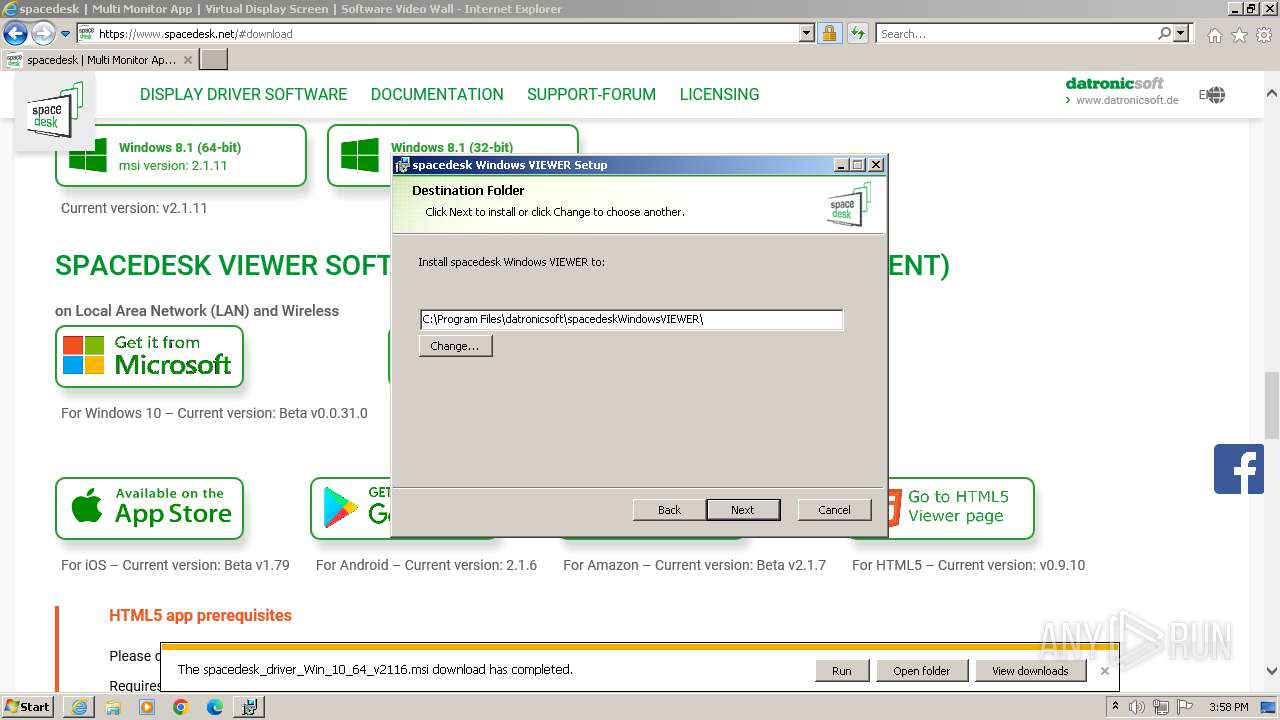
Task: Download Windows 8.1 (64-bit) driver
Action: 181,155
